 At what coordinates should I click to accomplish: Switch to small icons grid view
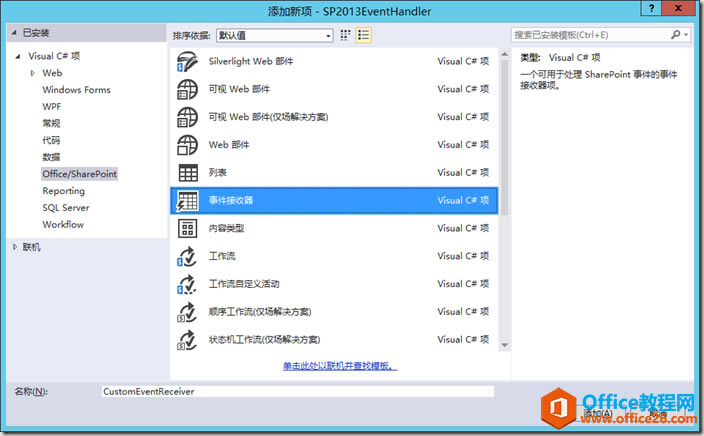click(x=345, y=35)
